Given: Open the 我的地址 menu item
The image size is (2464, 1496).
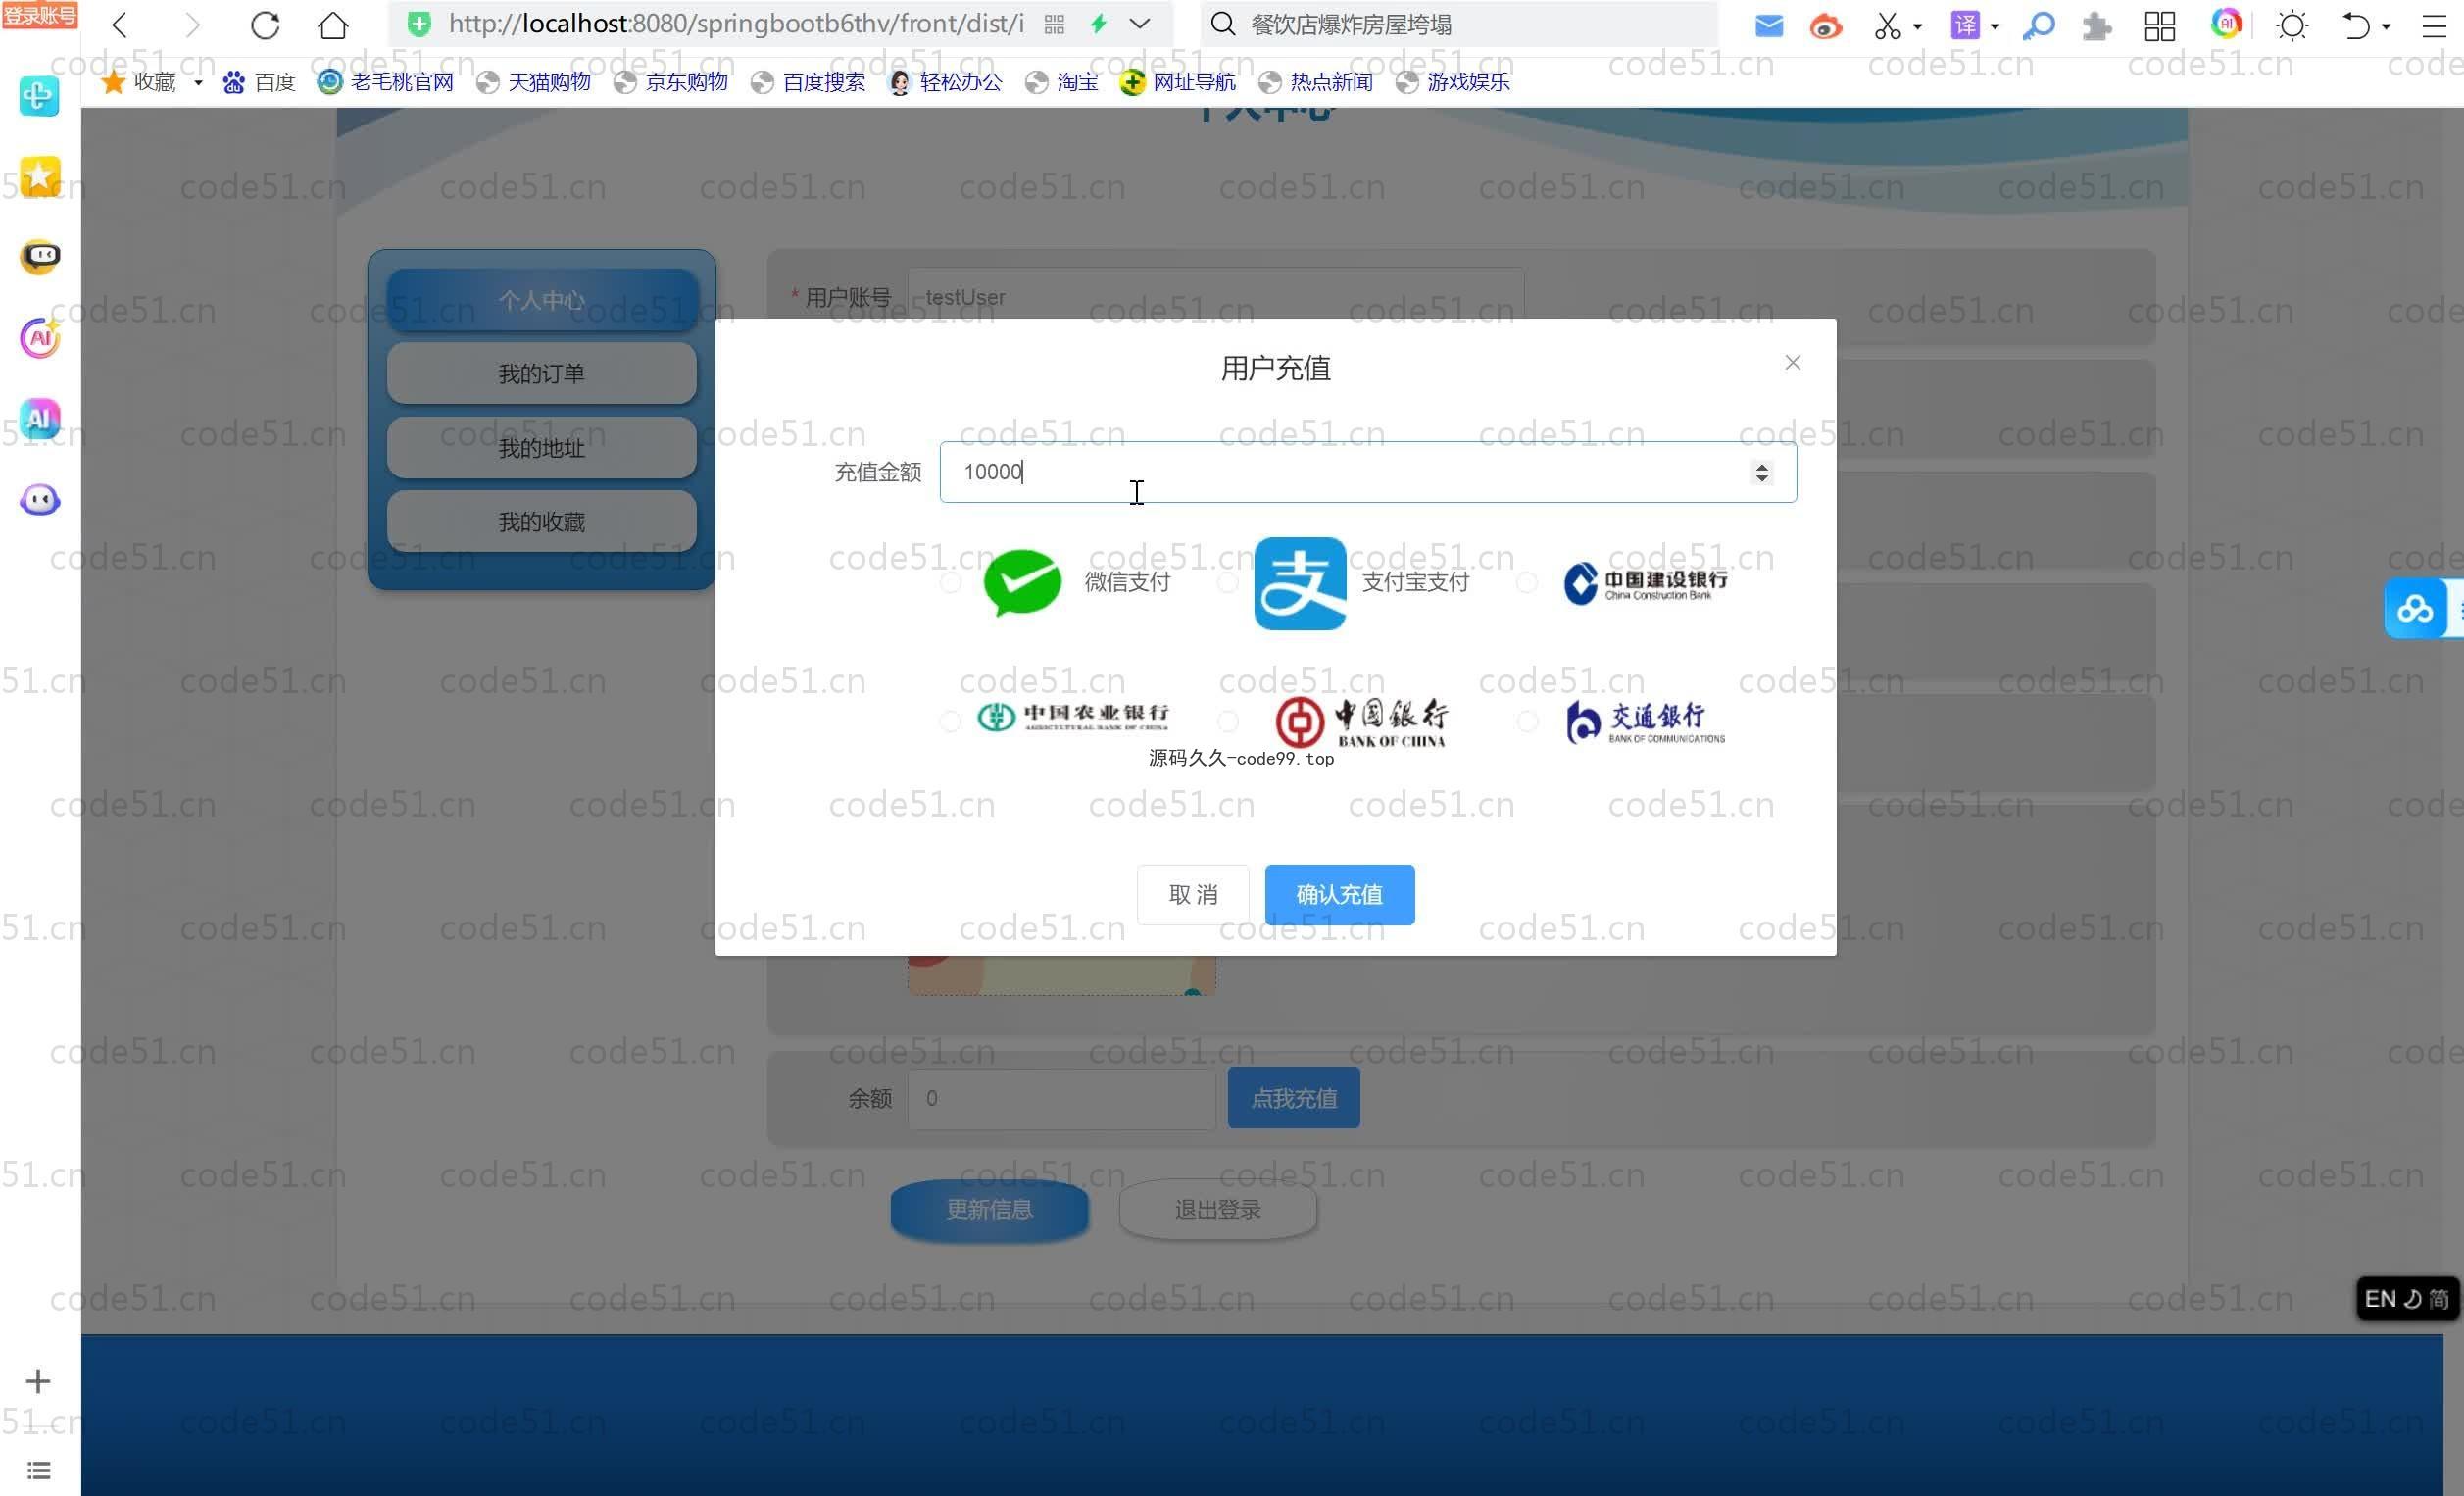Looking at the screenshot, I should (541, 447).
